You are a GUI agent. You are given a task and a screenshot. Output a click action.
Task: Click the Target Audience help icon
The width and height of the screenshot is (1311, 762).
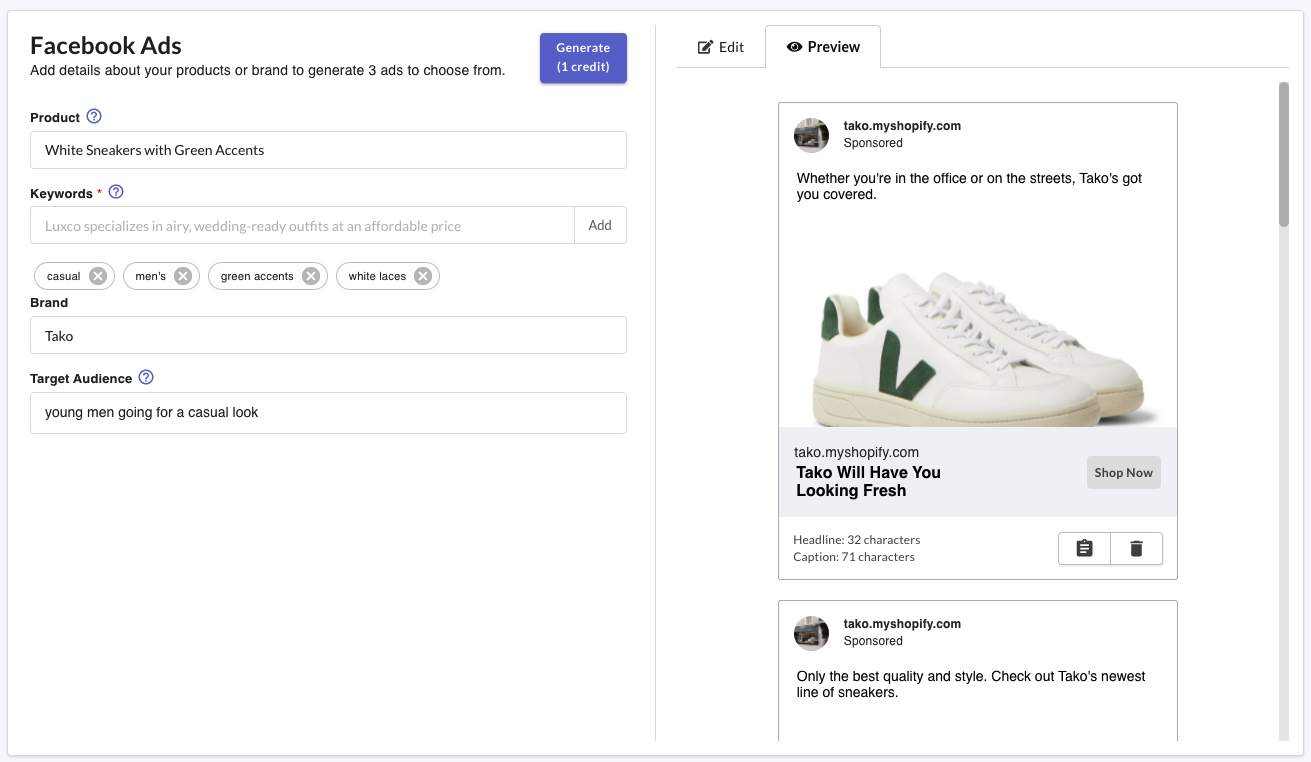(x=146, y=378)
